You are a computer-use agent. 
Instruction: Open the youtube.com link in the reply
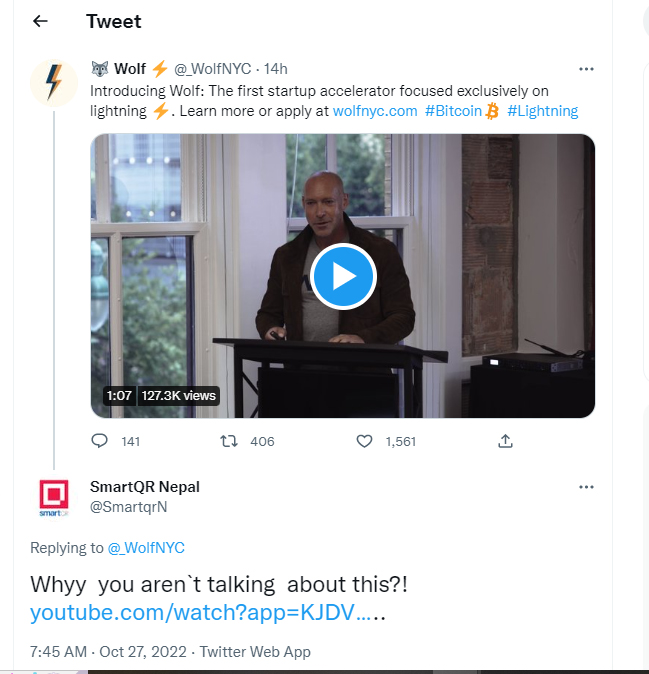click(x=200, y=612)
